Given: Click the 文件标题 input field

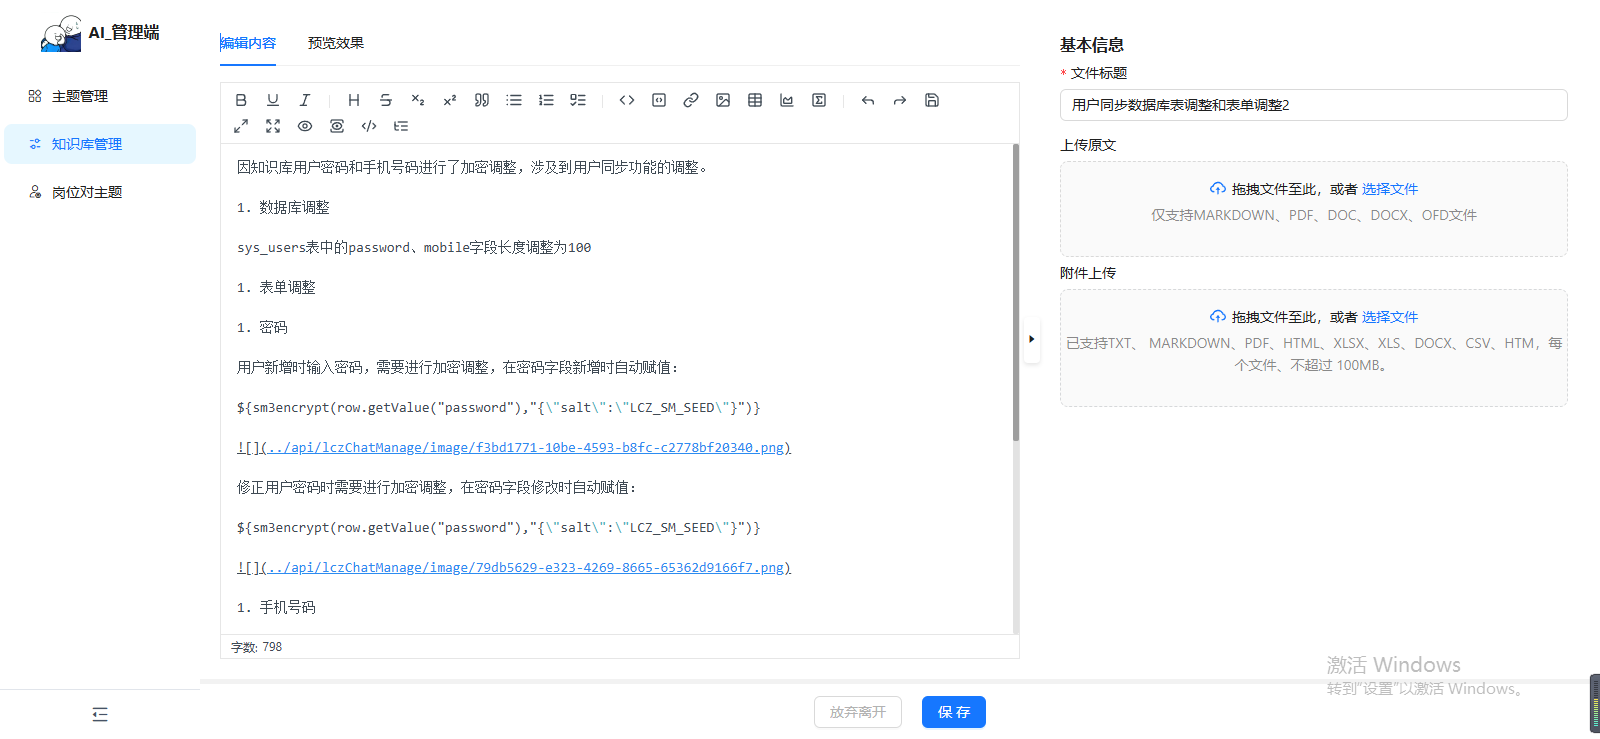Looking at the screenshot, I should 1313,105.
